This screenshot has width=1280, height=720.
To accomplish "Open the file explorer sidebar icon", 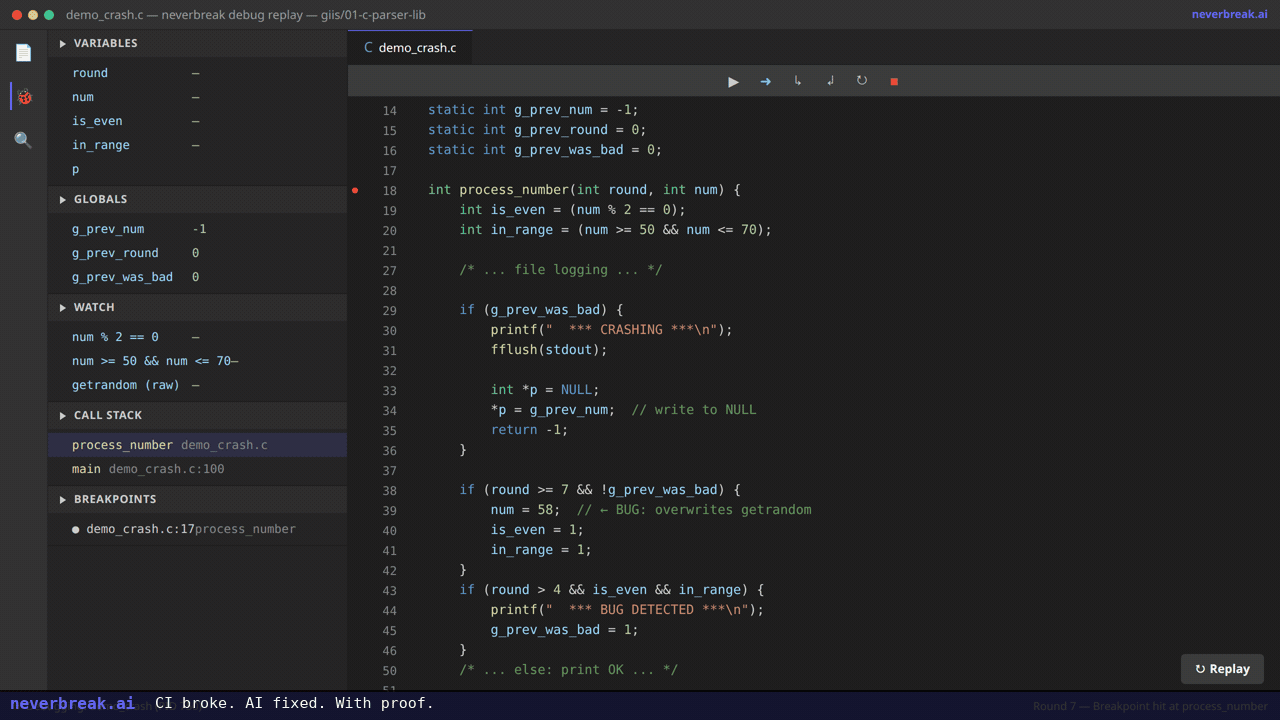I will (23, 52).
